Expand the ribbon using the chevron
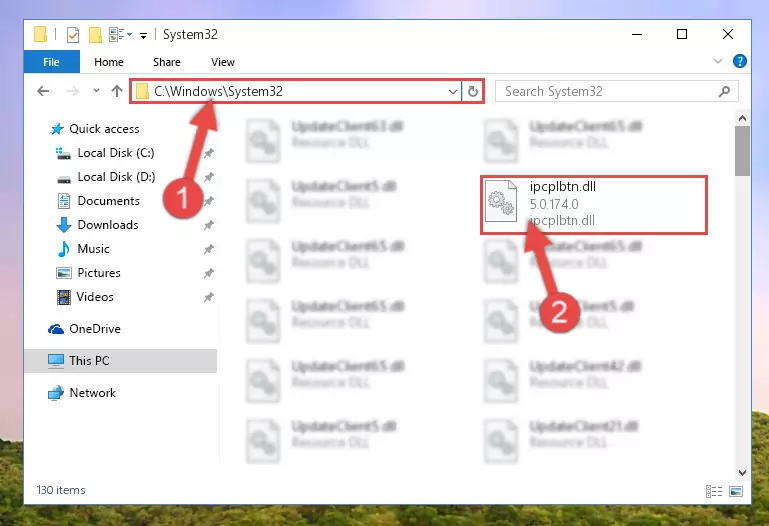This screenshot has width=769, height=526. 718,61
